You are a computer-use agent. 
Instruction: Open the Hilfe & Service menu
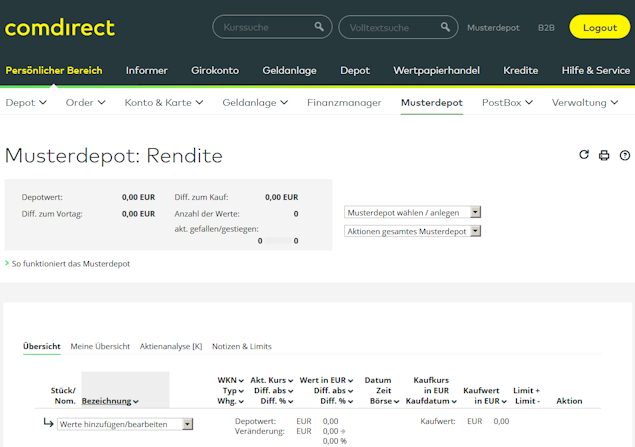tap(596, 70)
